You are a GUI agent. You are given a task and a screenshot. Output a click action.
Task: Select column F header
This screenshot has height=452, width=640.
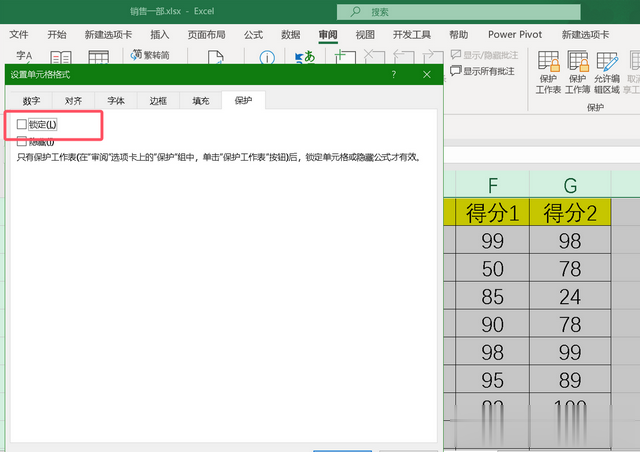tap(493, 185)
